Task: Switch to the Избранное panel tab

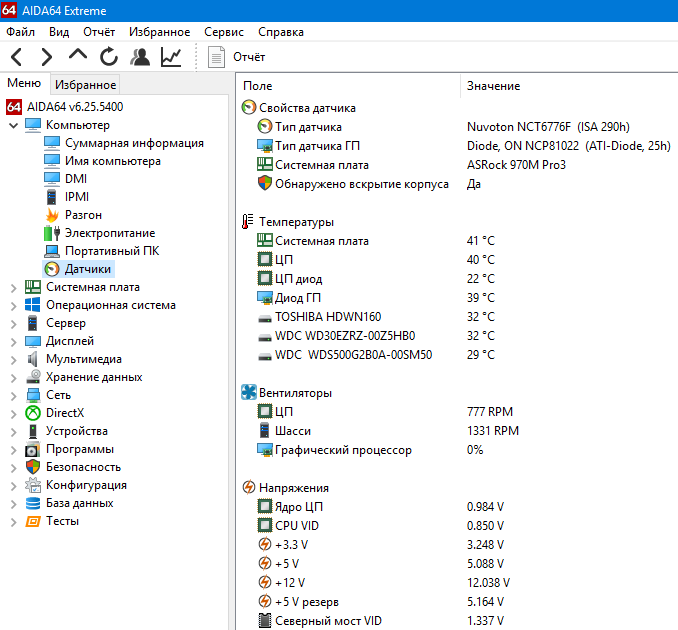Action: [x=85, y=85]
